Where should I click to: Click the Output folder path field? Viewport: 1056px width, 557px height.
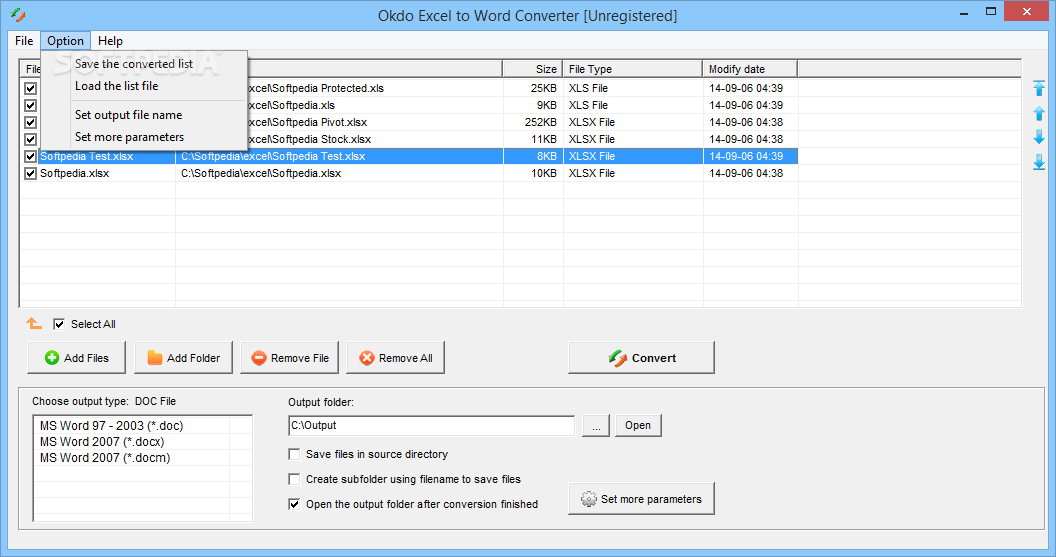(431, 426)
